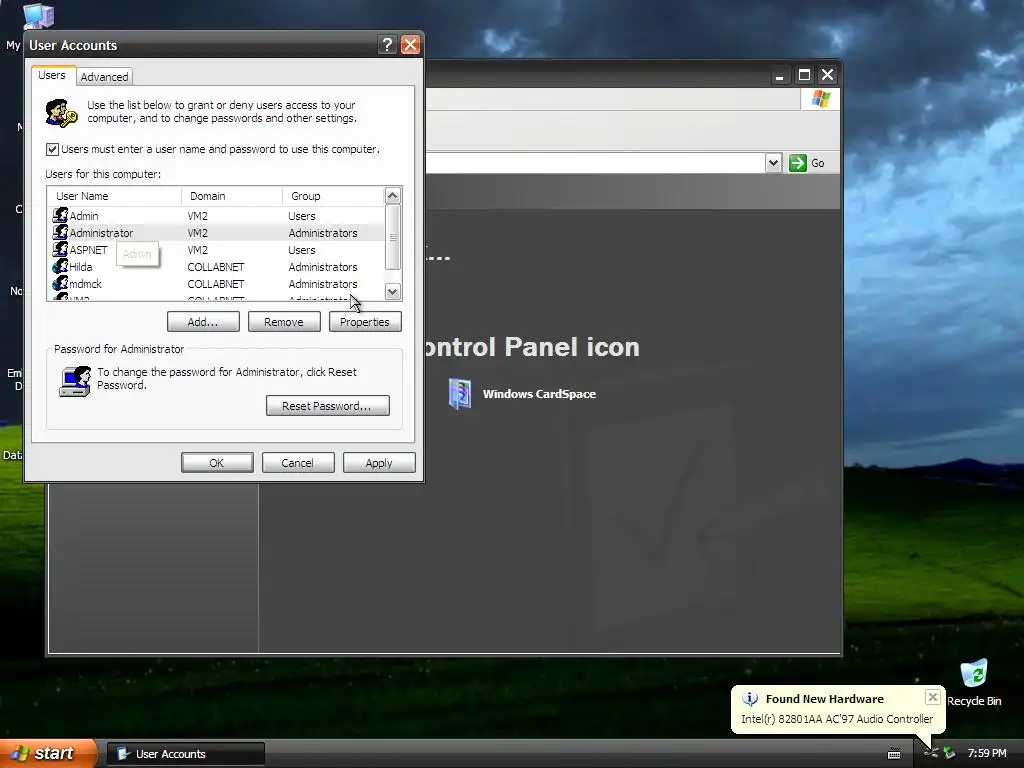Click the green Go arrow button
1024x768 pixels.
pyautogui.click(x=797, y=163)
